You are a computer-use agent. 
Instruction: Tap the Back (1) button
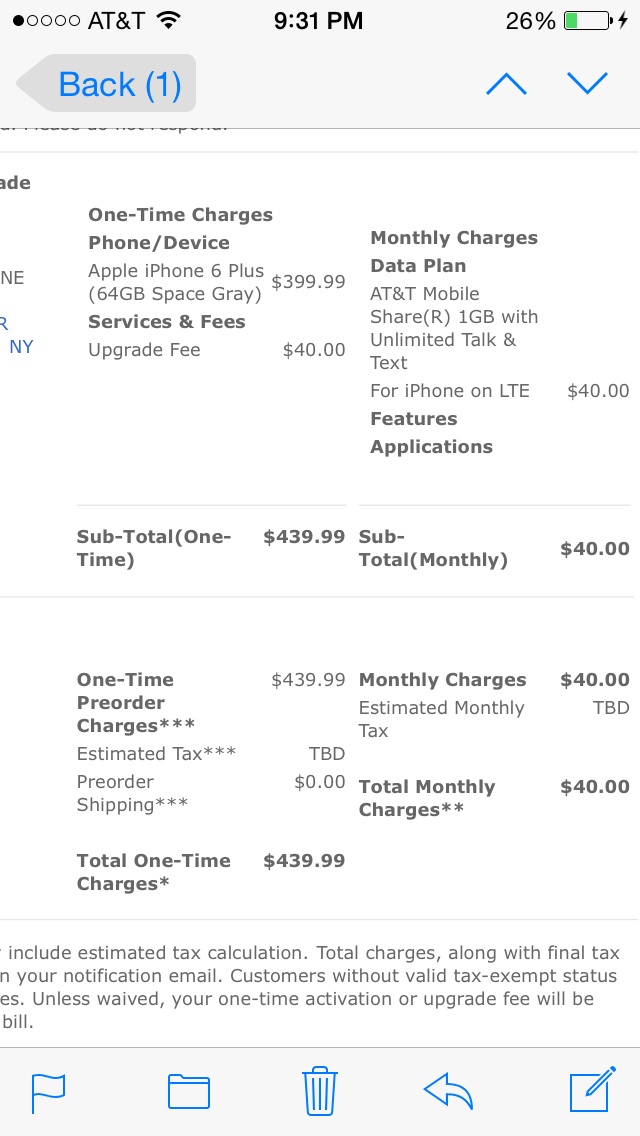point(107,83)
